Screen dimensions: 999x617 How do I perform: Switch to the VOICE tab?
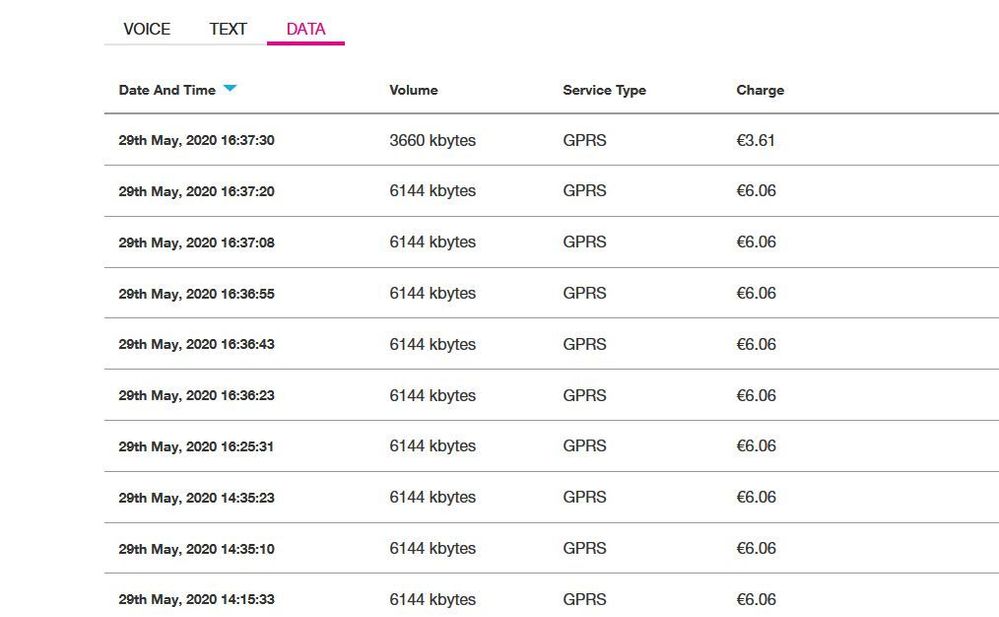coord(147,29)
